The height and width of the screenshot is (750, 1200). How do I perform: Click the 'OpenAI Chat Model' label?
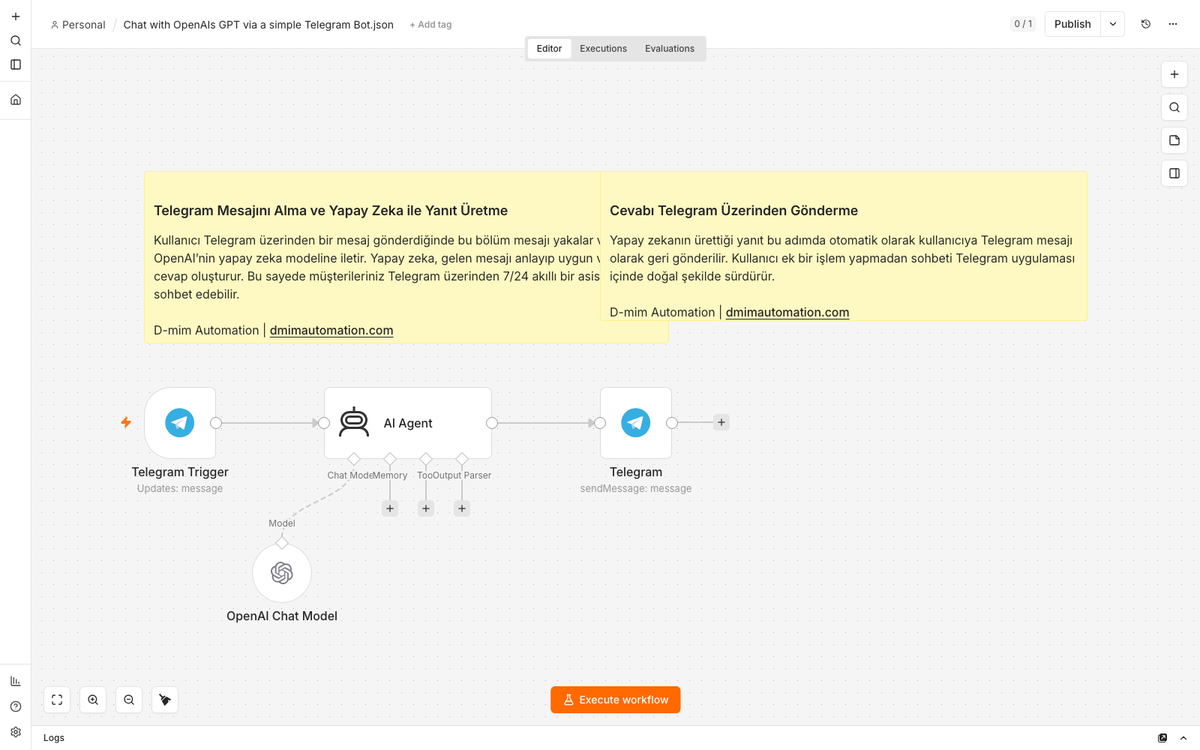point(282,616)
